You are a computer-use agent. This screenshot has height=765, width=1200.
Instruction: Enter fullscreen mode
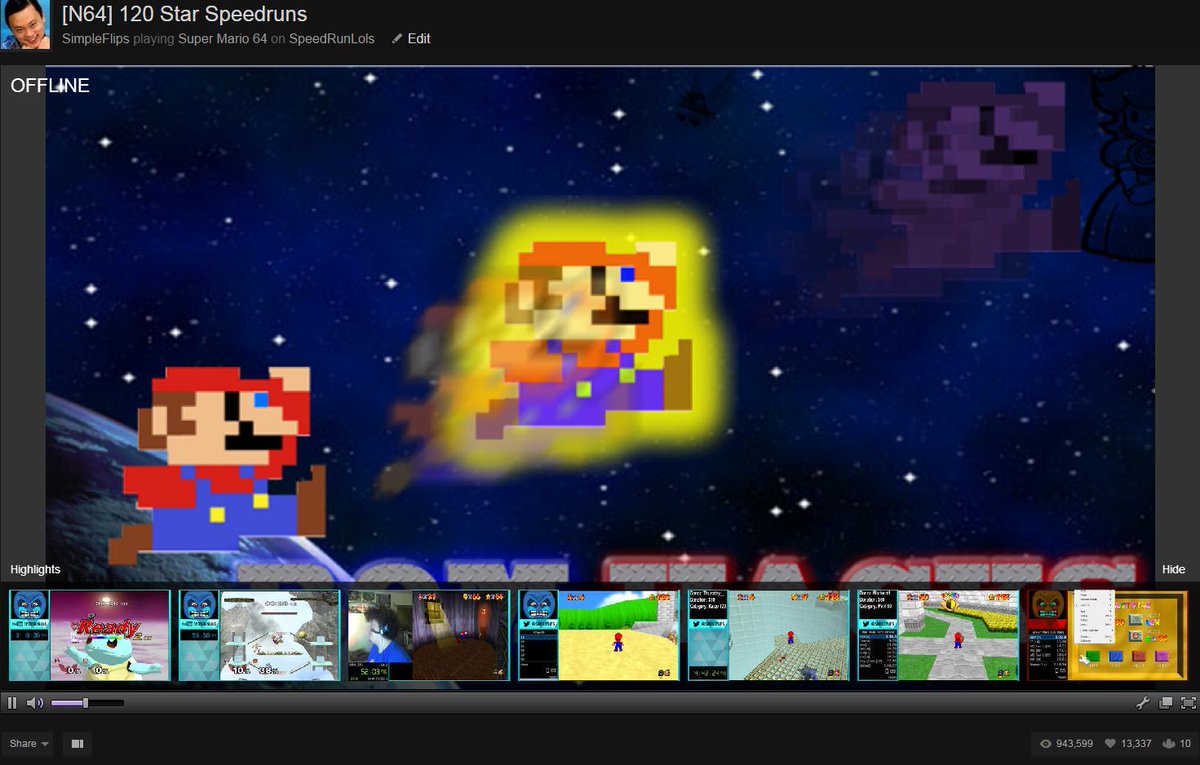click(x=1188, y=703)
